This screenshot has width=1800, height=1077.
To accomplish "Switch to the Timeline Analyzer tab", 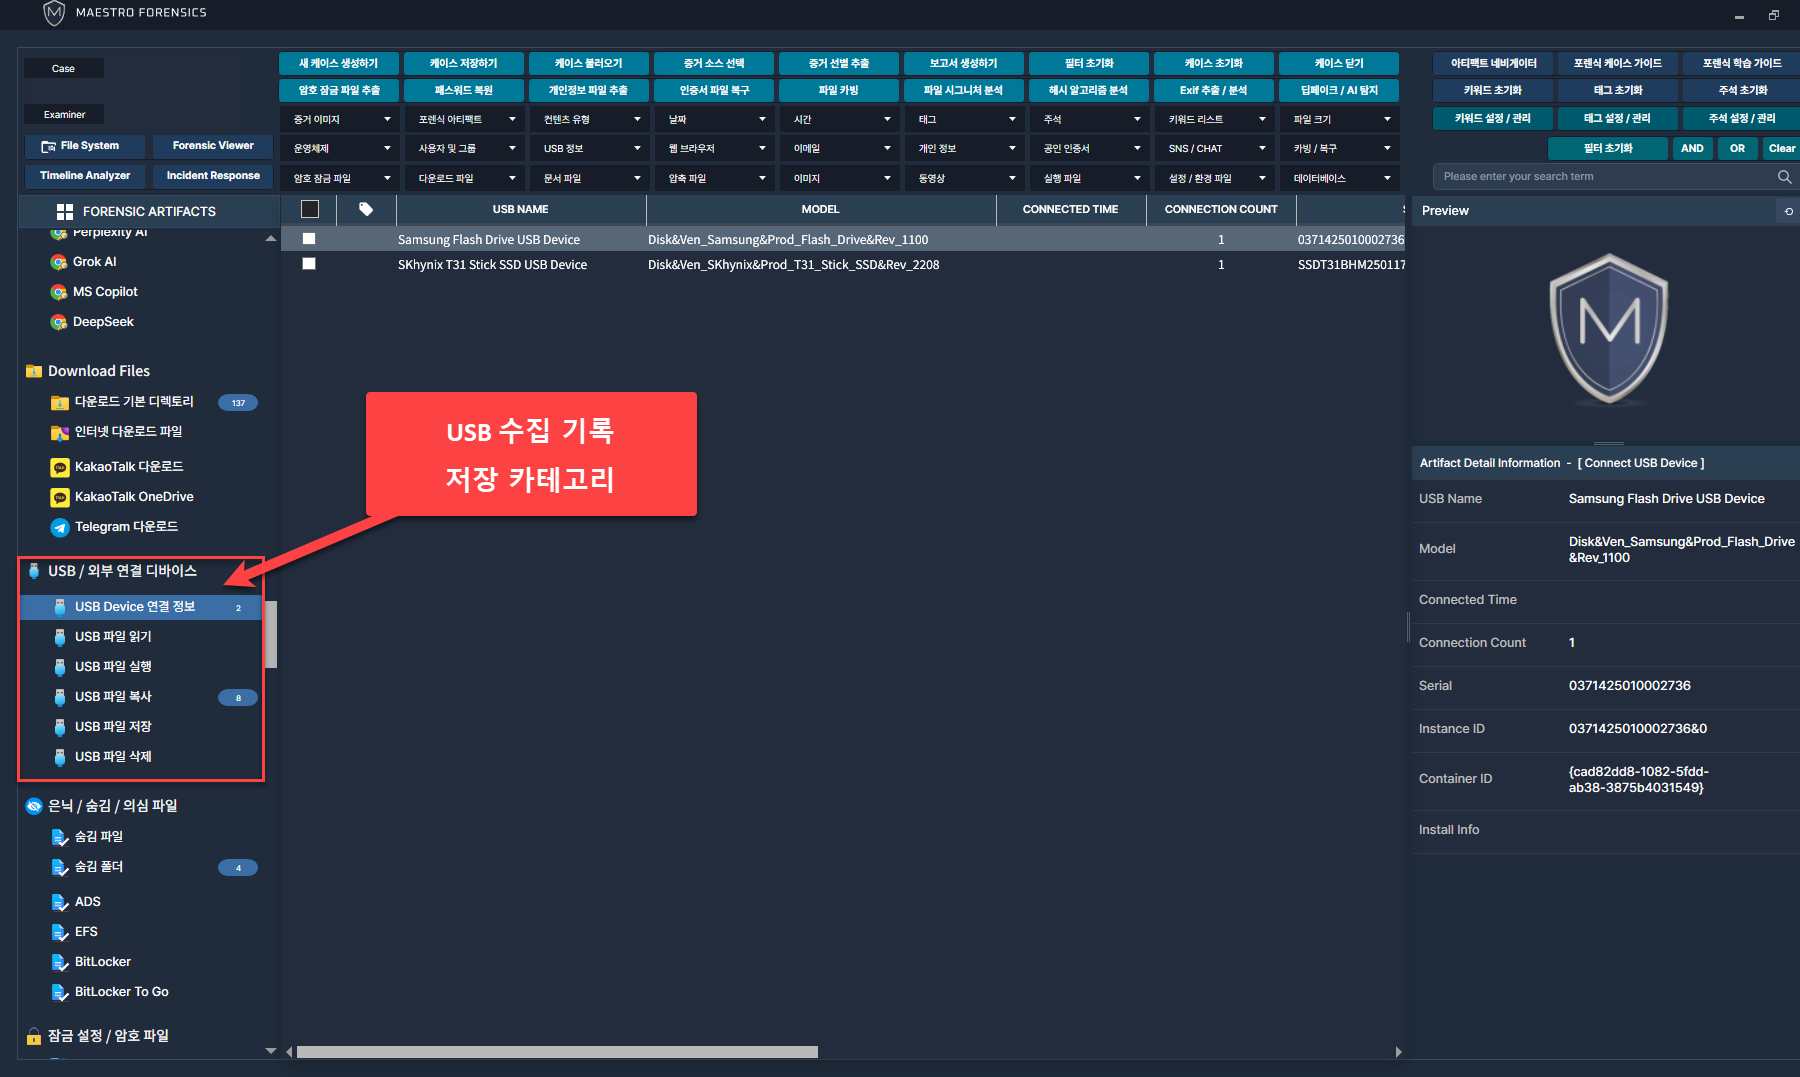I will (x=85, y=176).
